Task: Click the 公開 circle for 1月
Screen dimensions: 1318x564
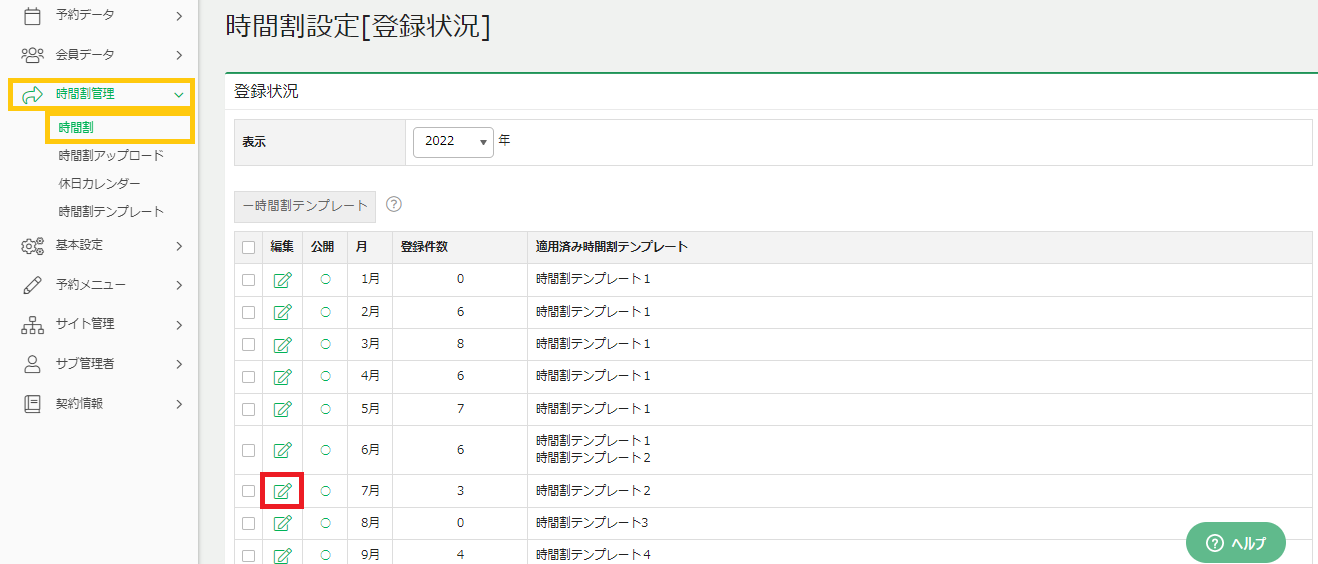Action: pyautogui.click(x=325, y=279)
